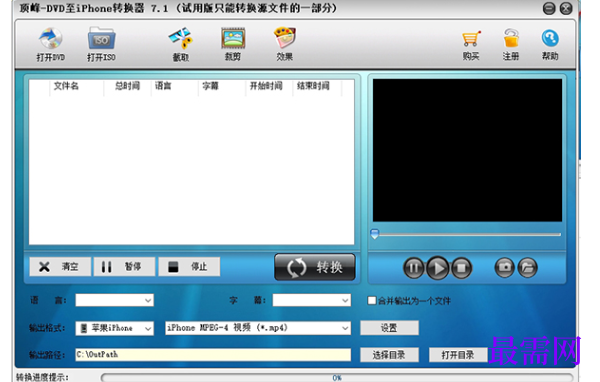Stop the video preview
600x382 pixels.
click(x=461, y=268)
